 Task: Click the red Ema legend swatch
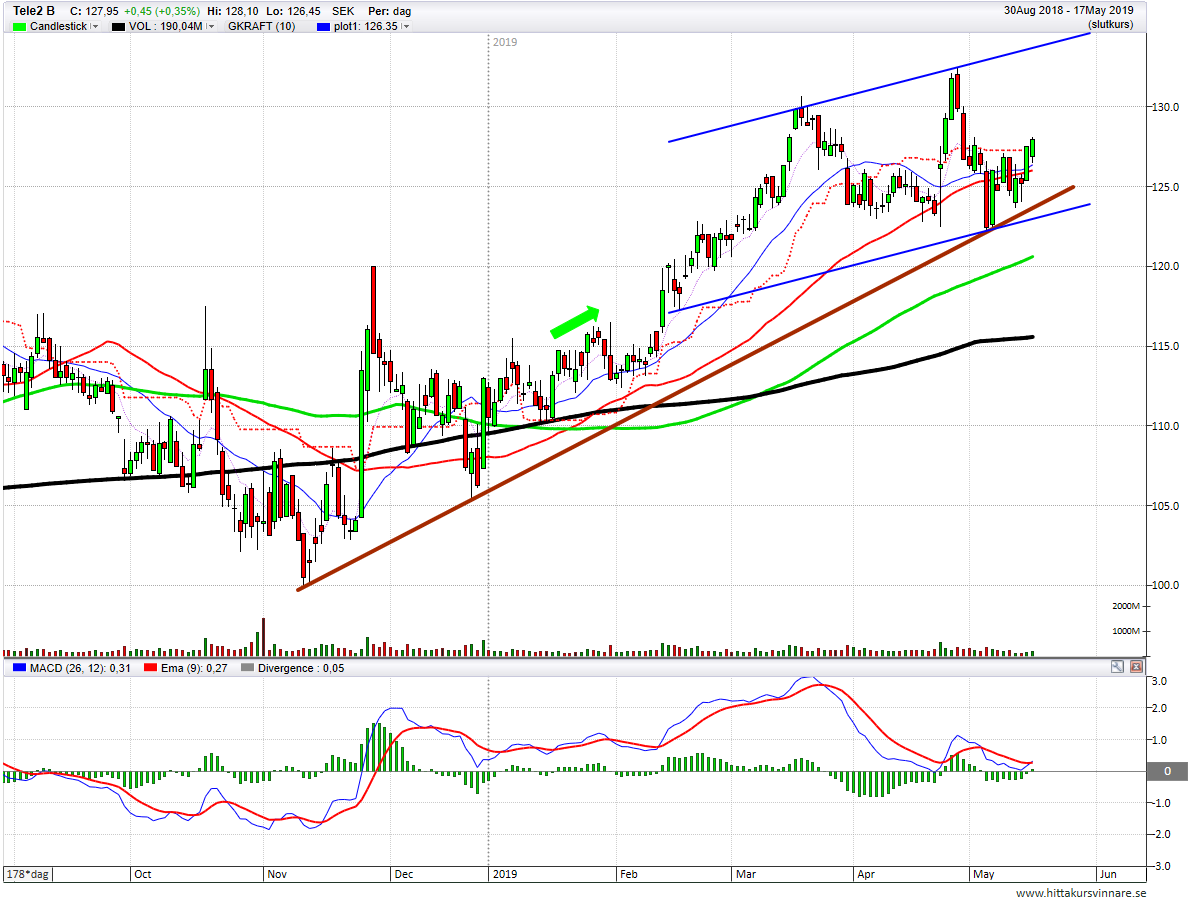coord(150,668)
